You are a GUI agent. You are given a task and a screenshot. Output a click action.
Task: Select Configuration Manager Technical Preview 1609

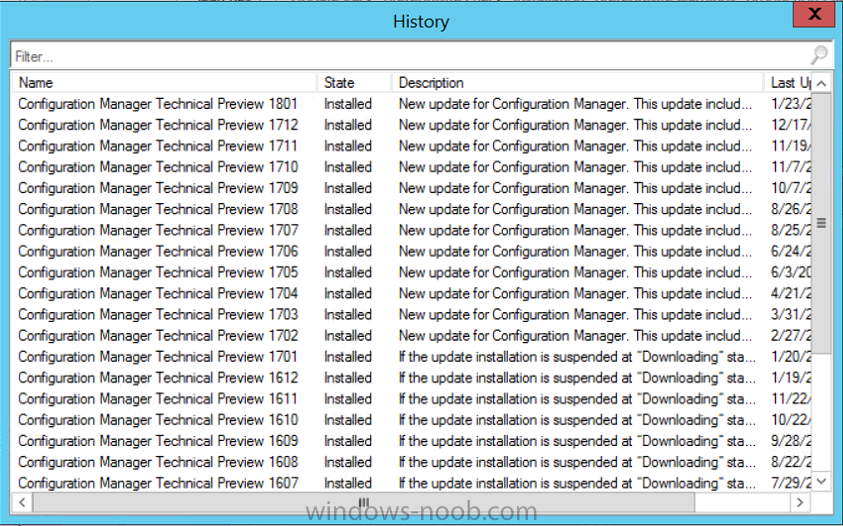[x=158, y=441]
